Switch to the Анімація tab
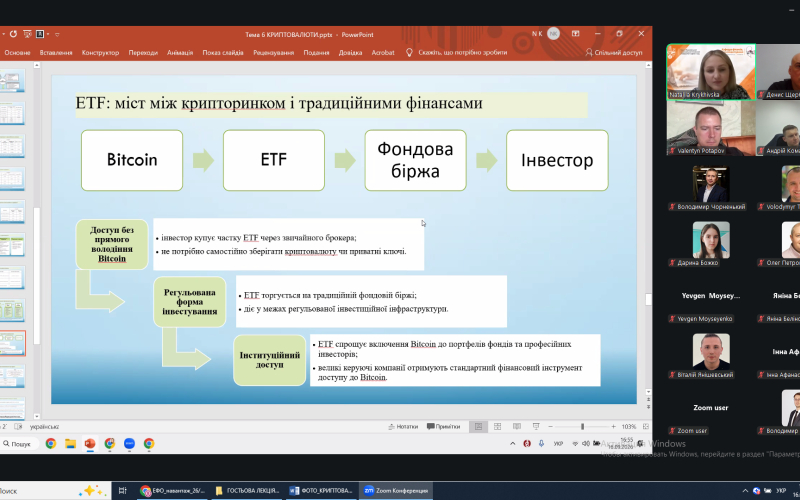The width and height of the screenshot is (800, 500). [x=180, y=53]
